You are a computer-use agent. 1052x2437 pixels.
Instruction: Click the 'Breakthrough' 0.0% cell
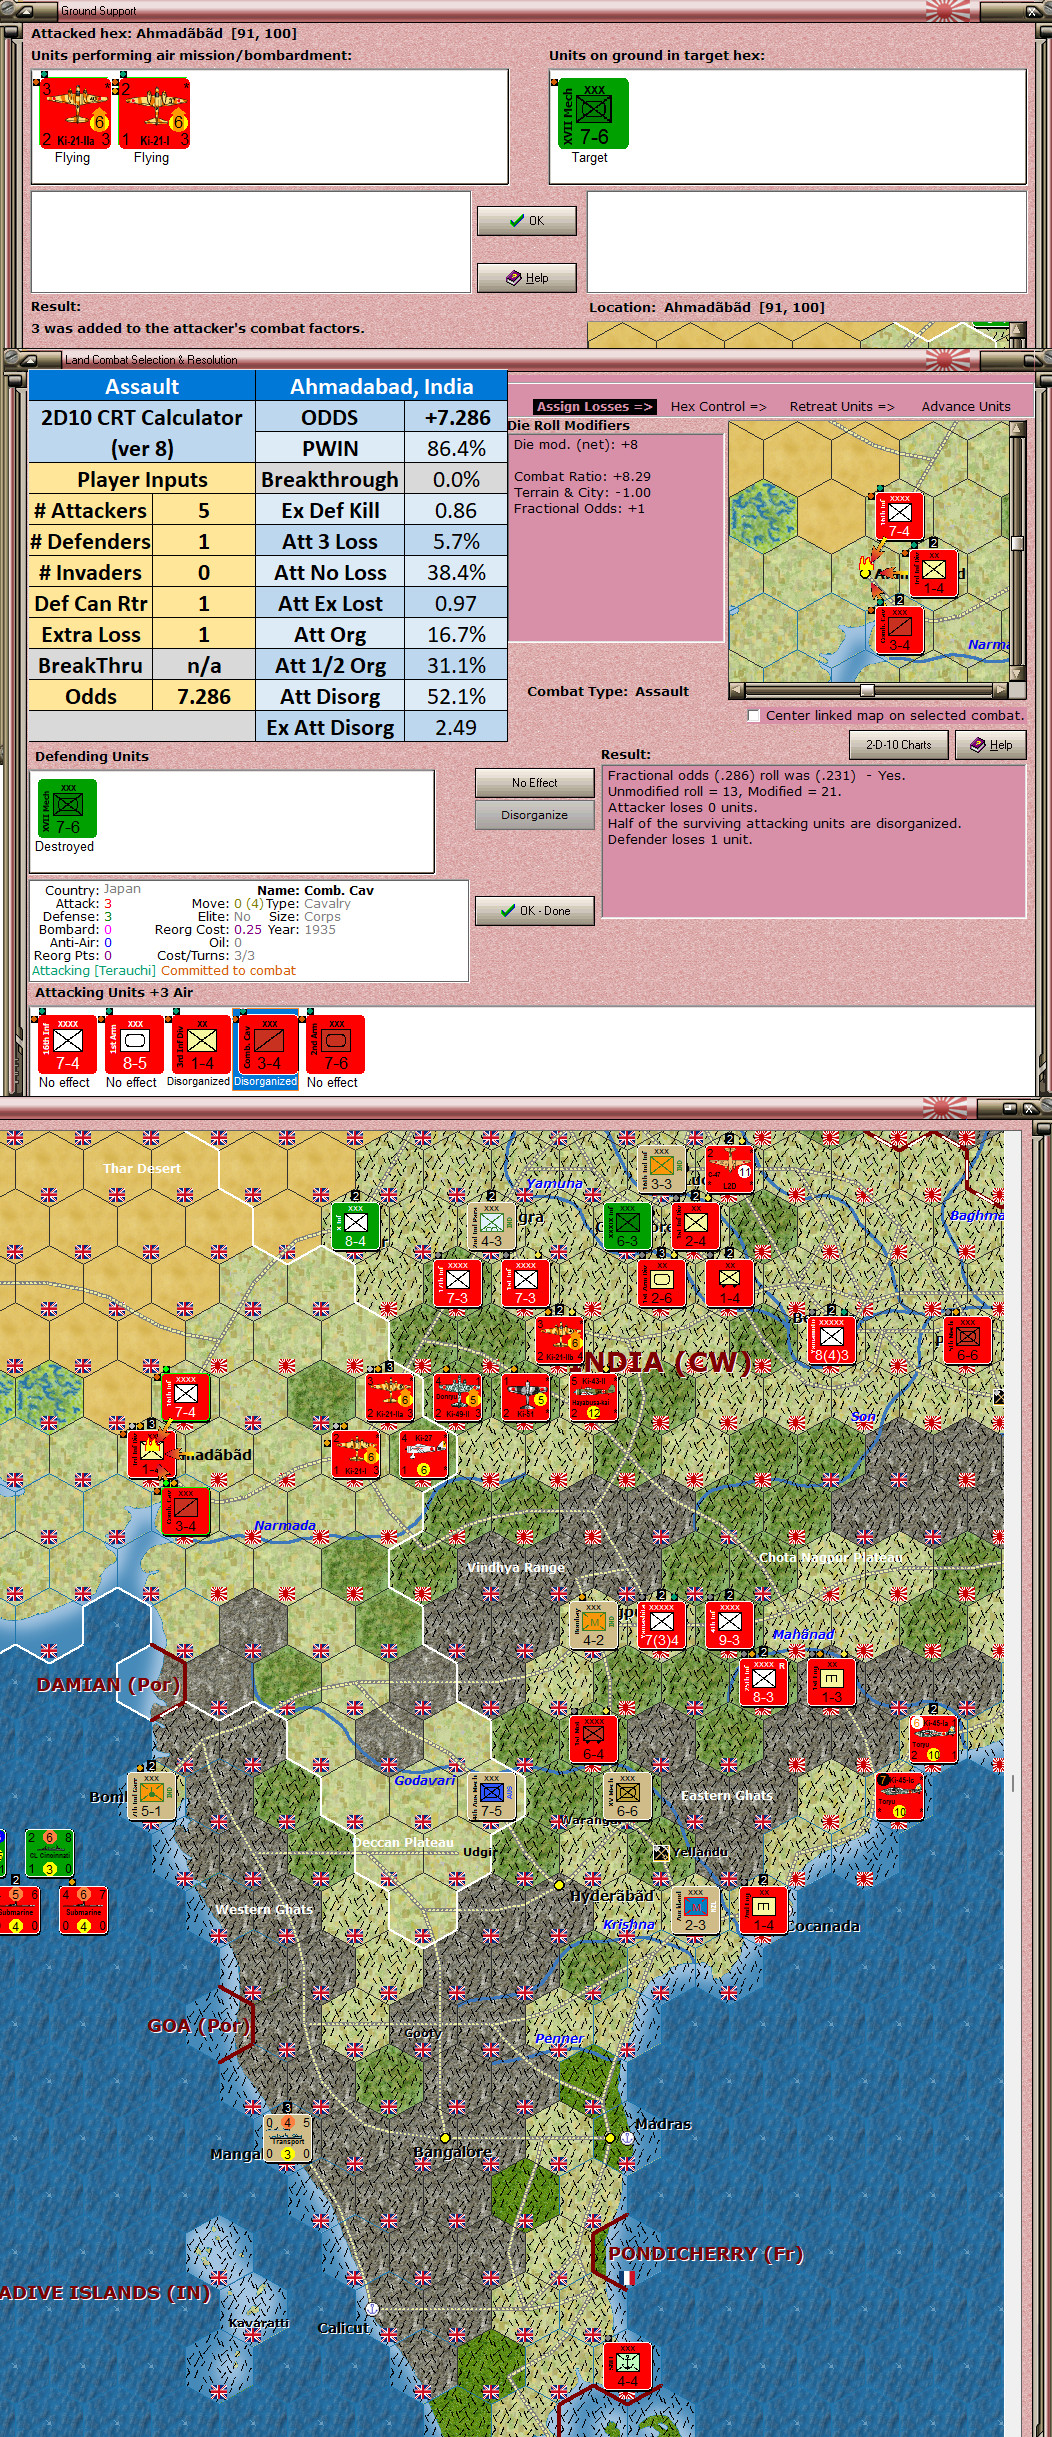(x=457, y=480)
